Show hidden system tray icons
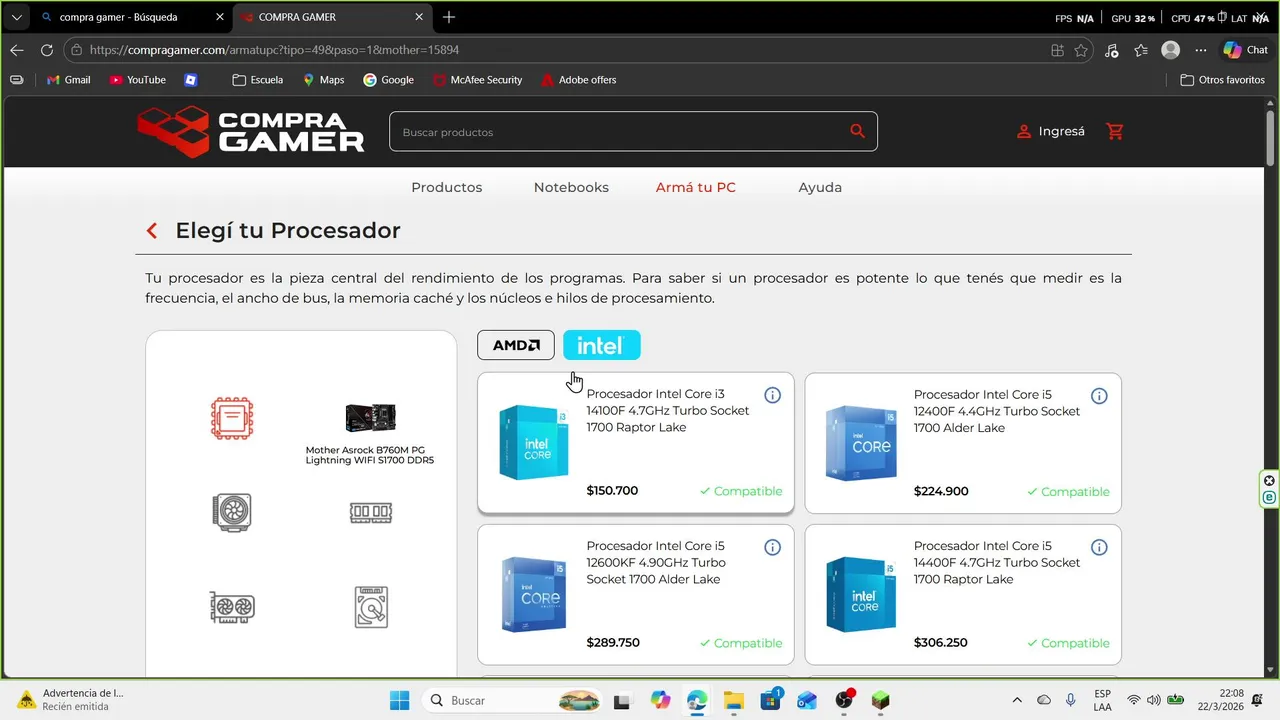Image resolution: width=1280 pixels, height=720 pixels. (1017, 700)
